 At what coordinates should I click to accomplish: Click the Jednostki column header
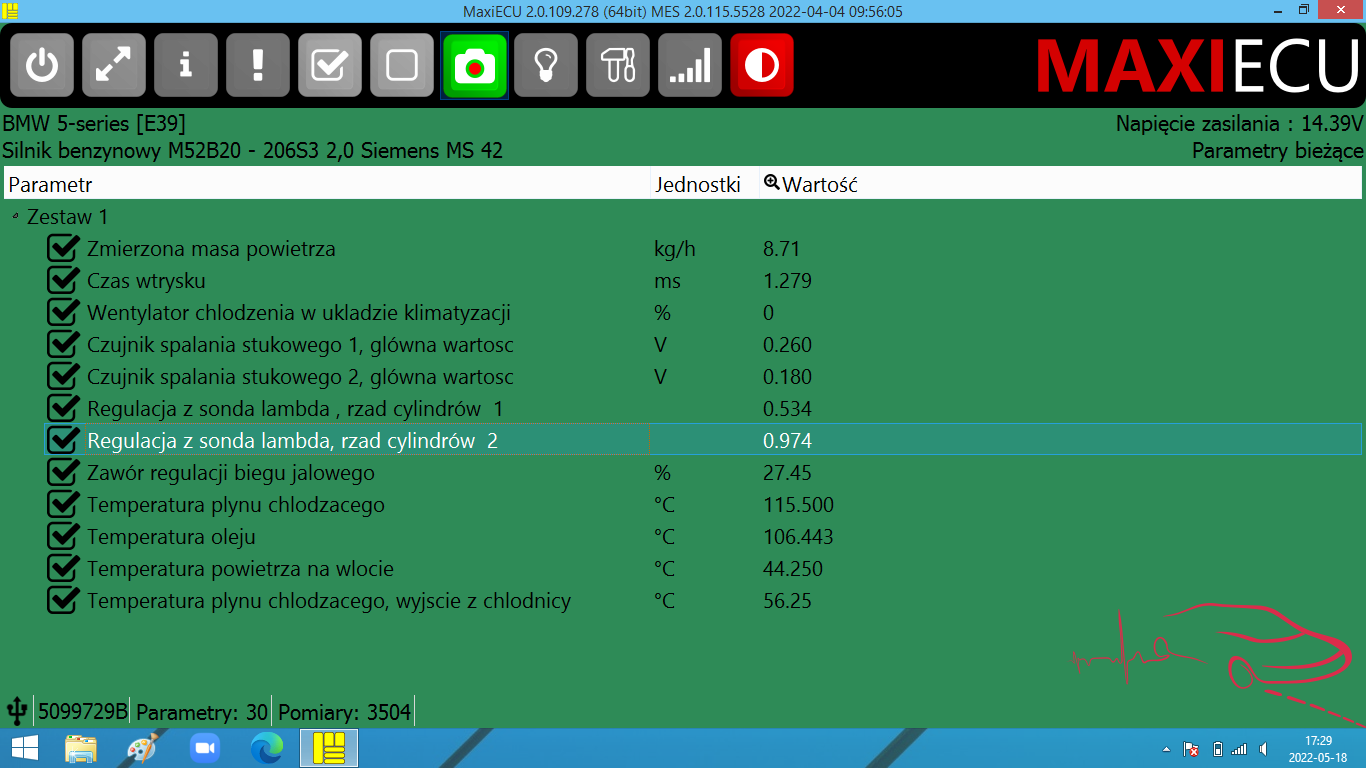(704, 184)
